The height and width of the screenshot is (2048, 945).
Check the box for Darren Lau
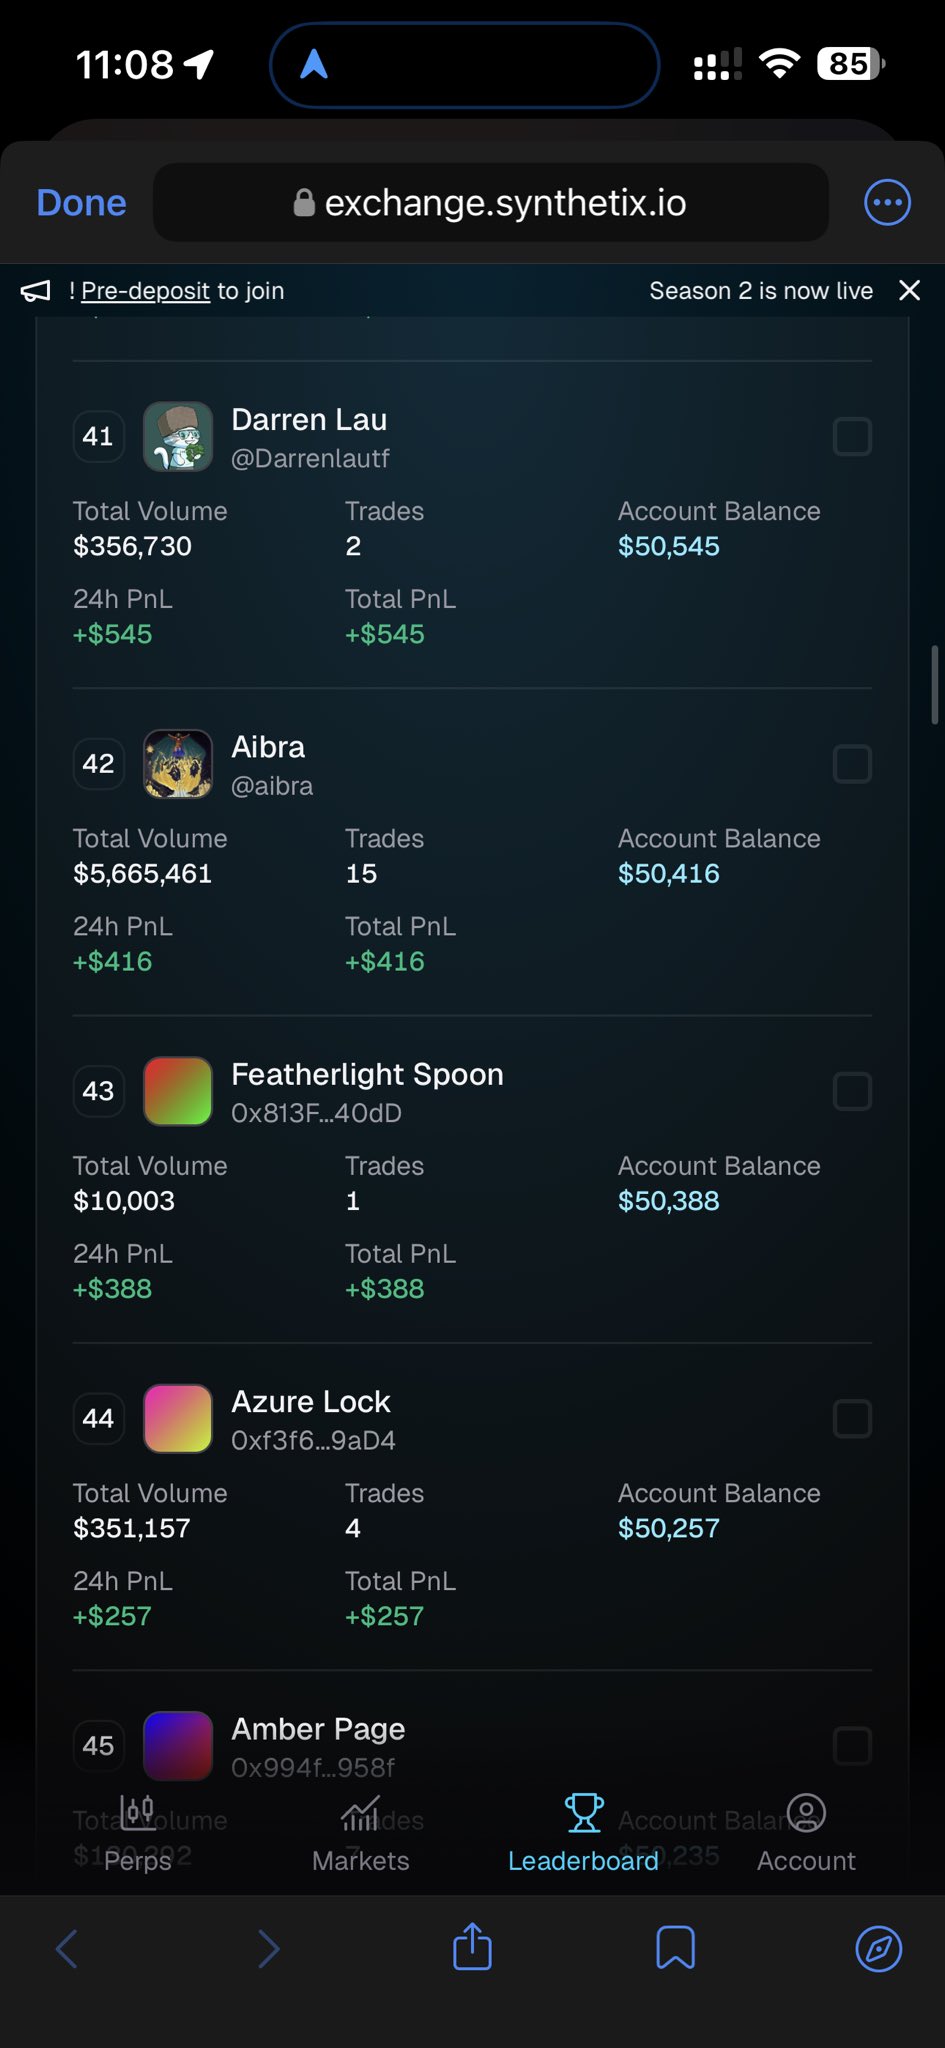tap(852, 437)
